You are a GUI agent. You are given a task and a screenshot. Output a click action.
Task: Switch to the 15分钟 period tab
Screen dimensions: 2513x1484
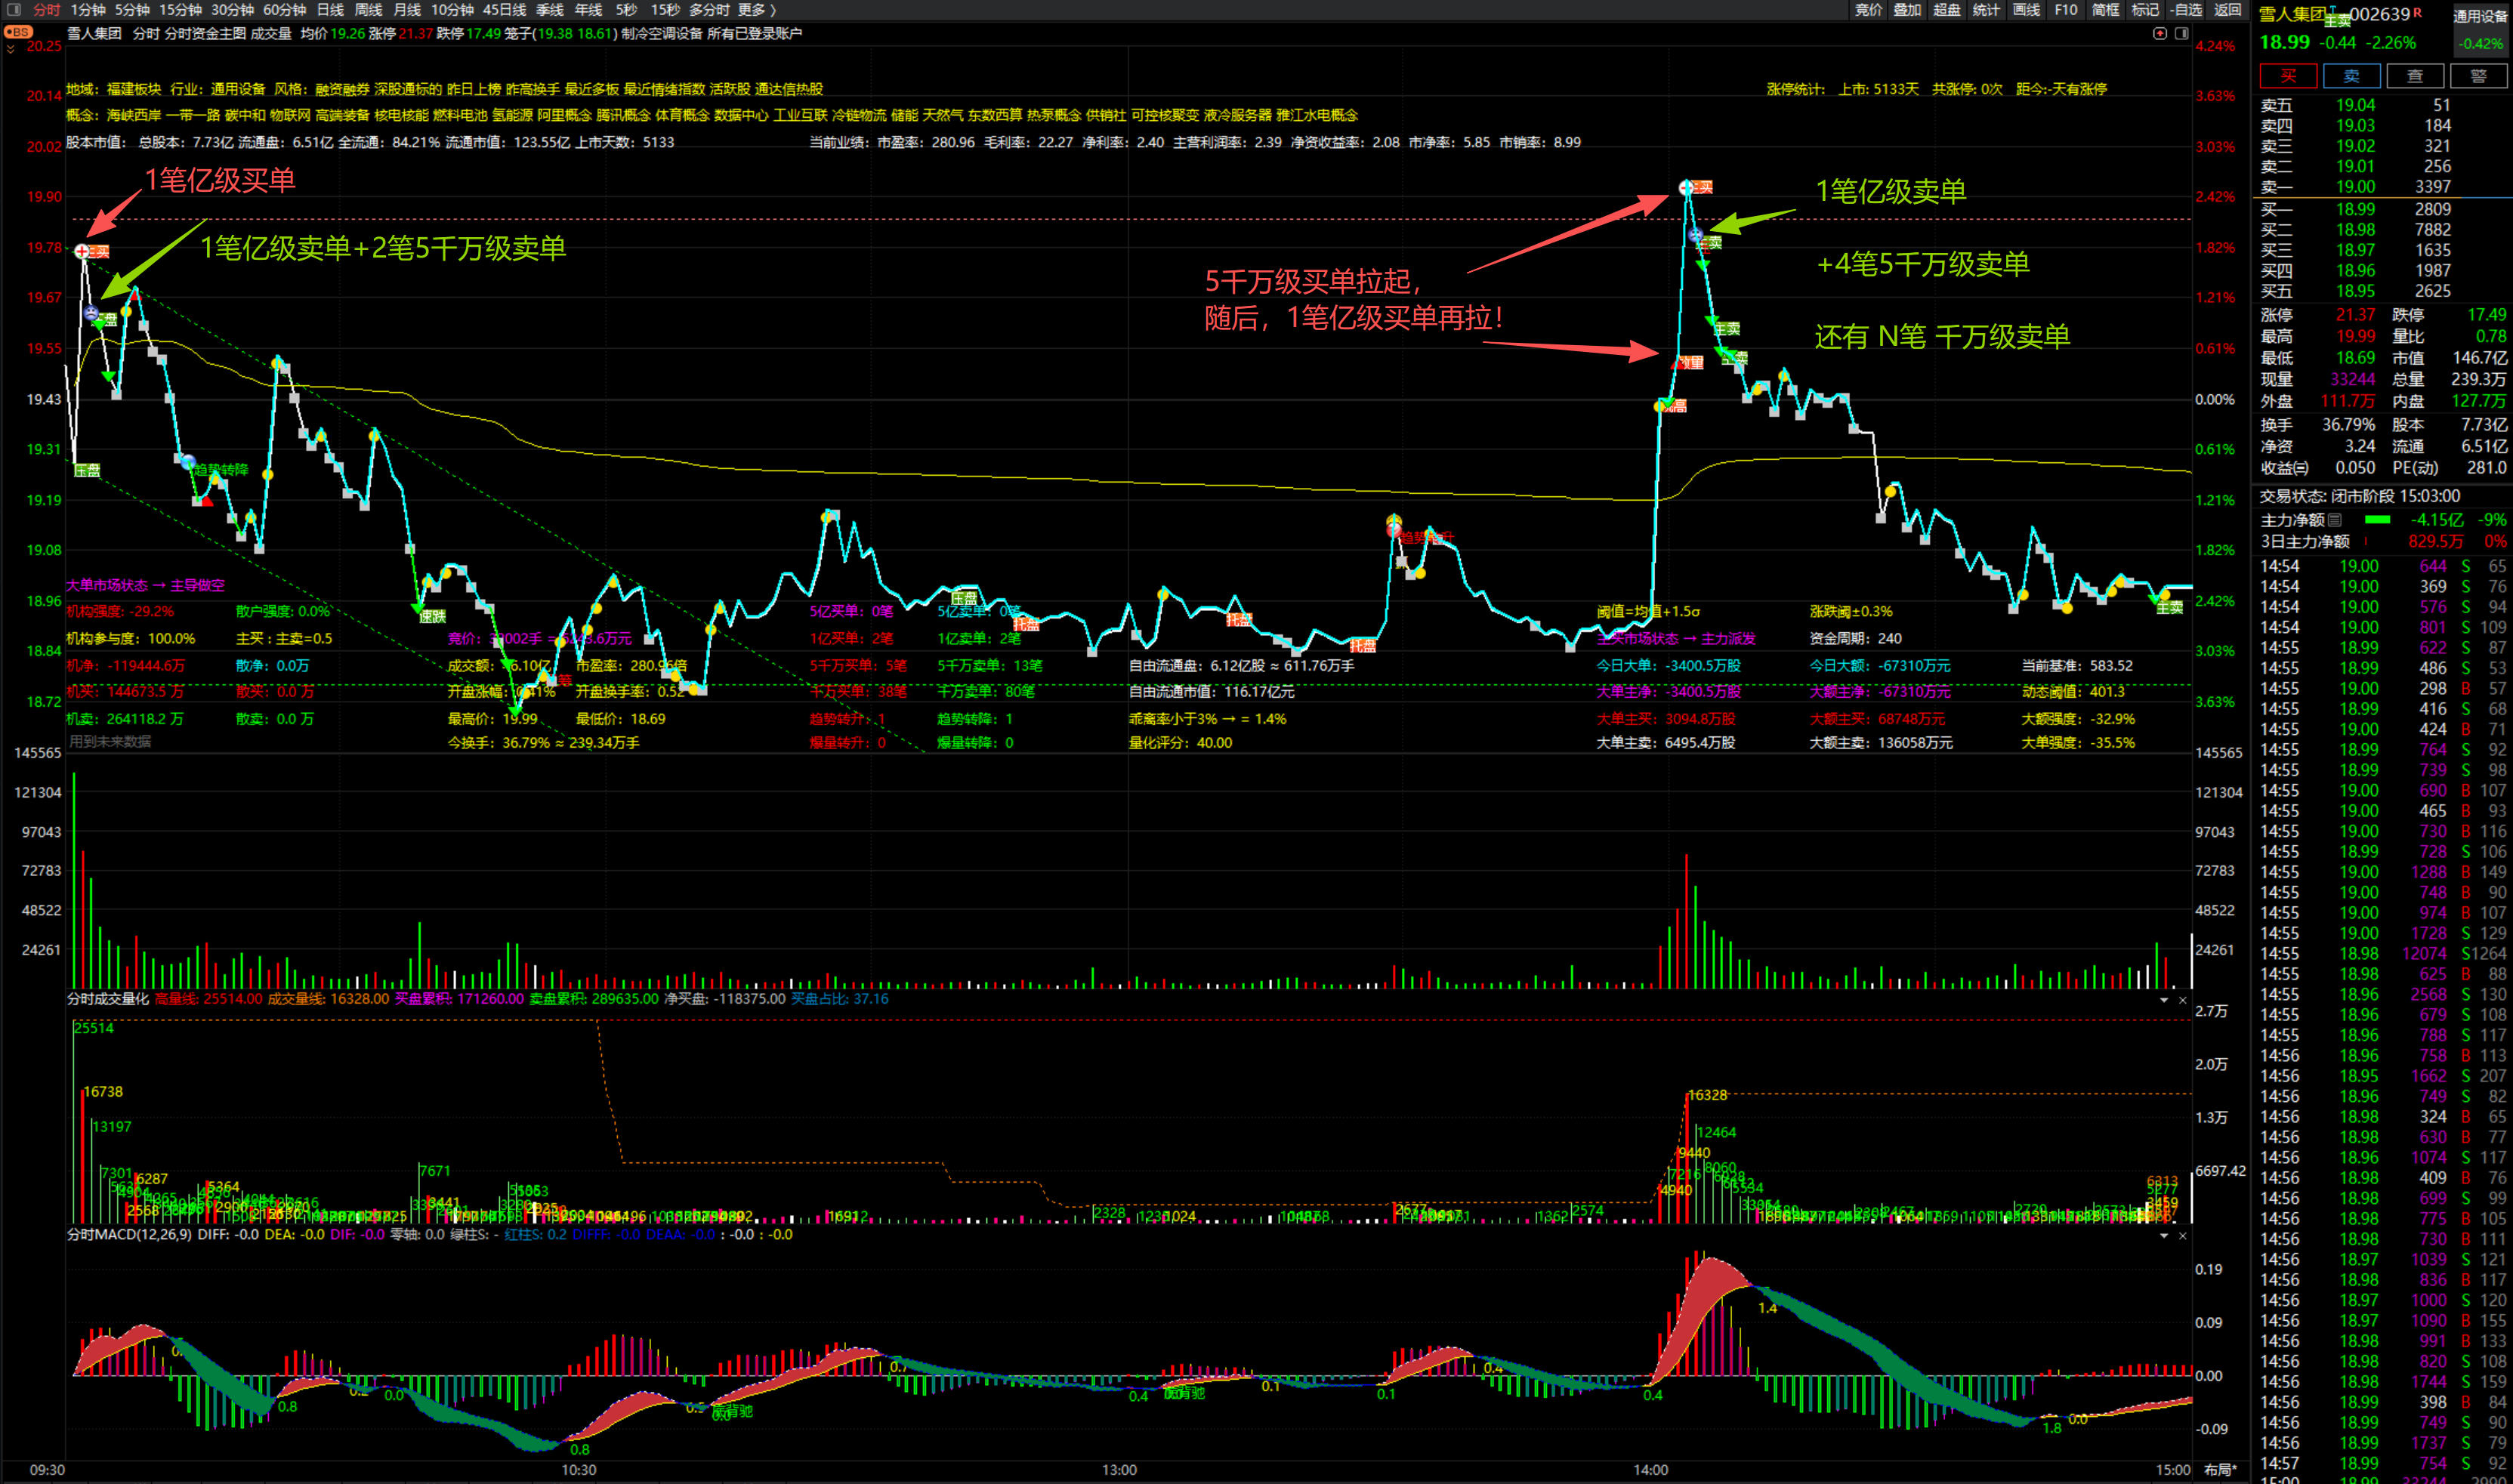180,10
